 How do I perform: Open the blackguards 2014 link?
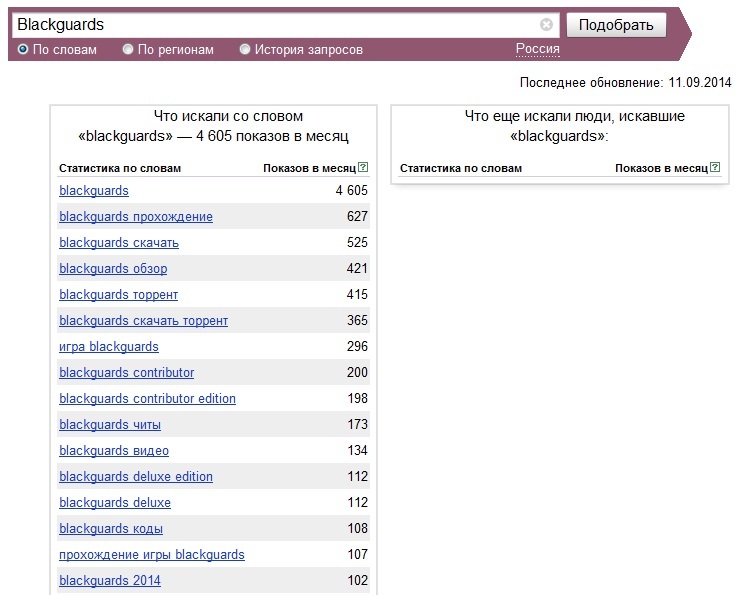click(x=110, y=580)
